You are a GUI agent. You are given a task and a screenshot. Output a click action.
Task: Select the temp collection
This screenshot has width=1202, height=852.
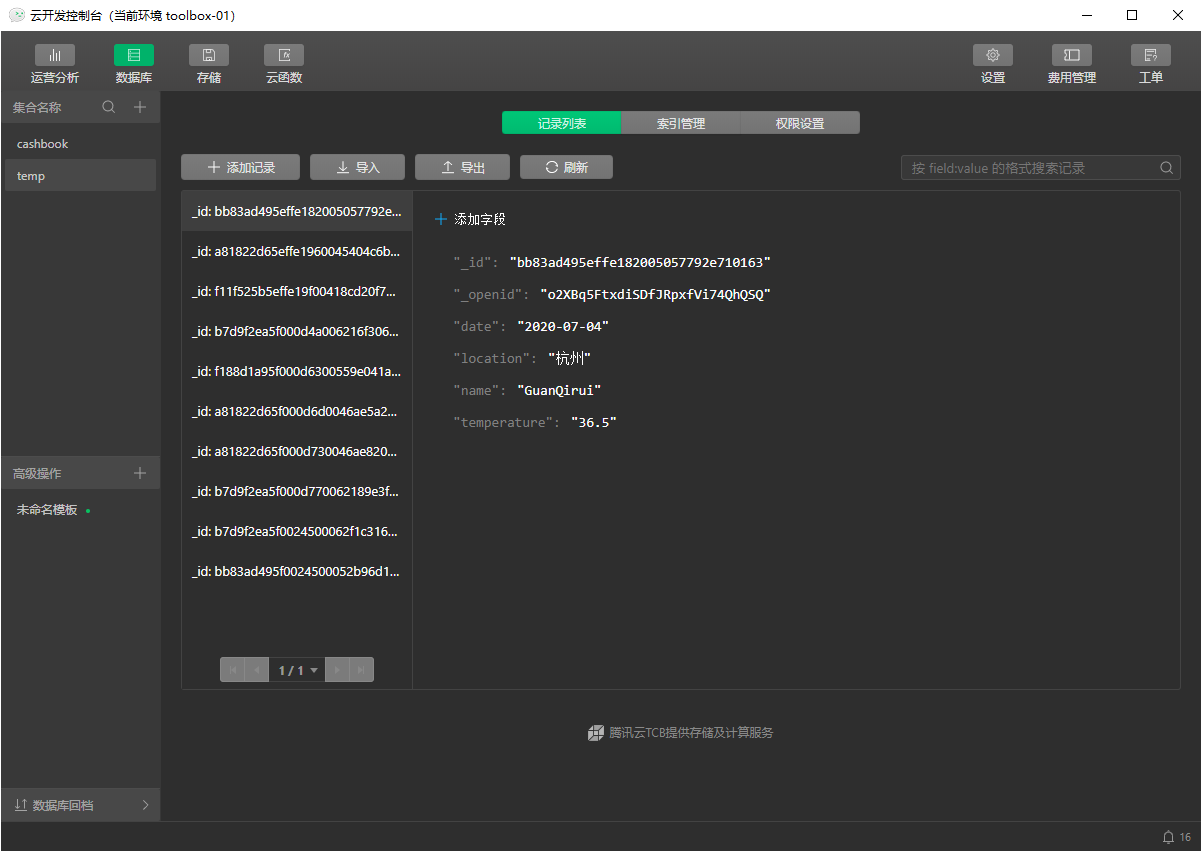(x=79, y=176)
